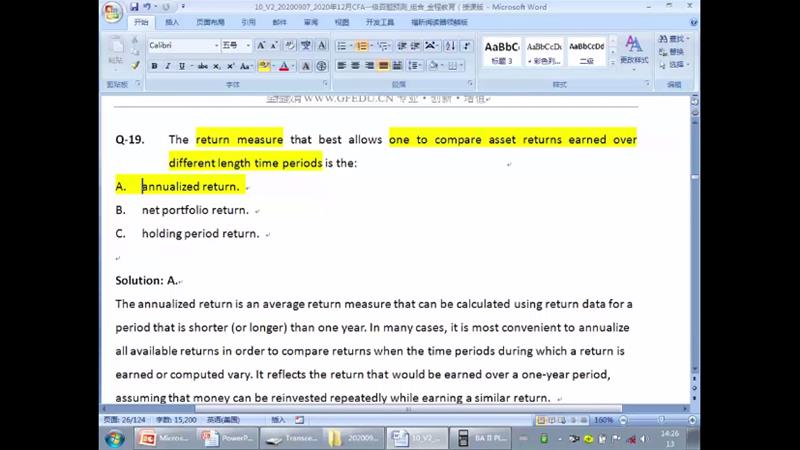This screenshot has height=450, width=800.
Task: Click the Replace (替换) button
Action: 671,52
